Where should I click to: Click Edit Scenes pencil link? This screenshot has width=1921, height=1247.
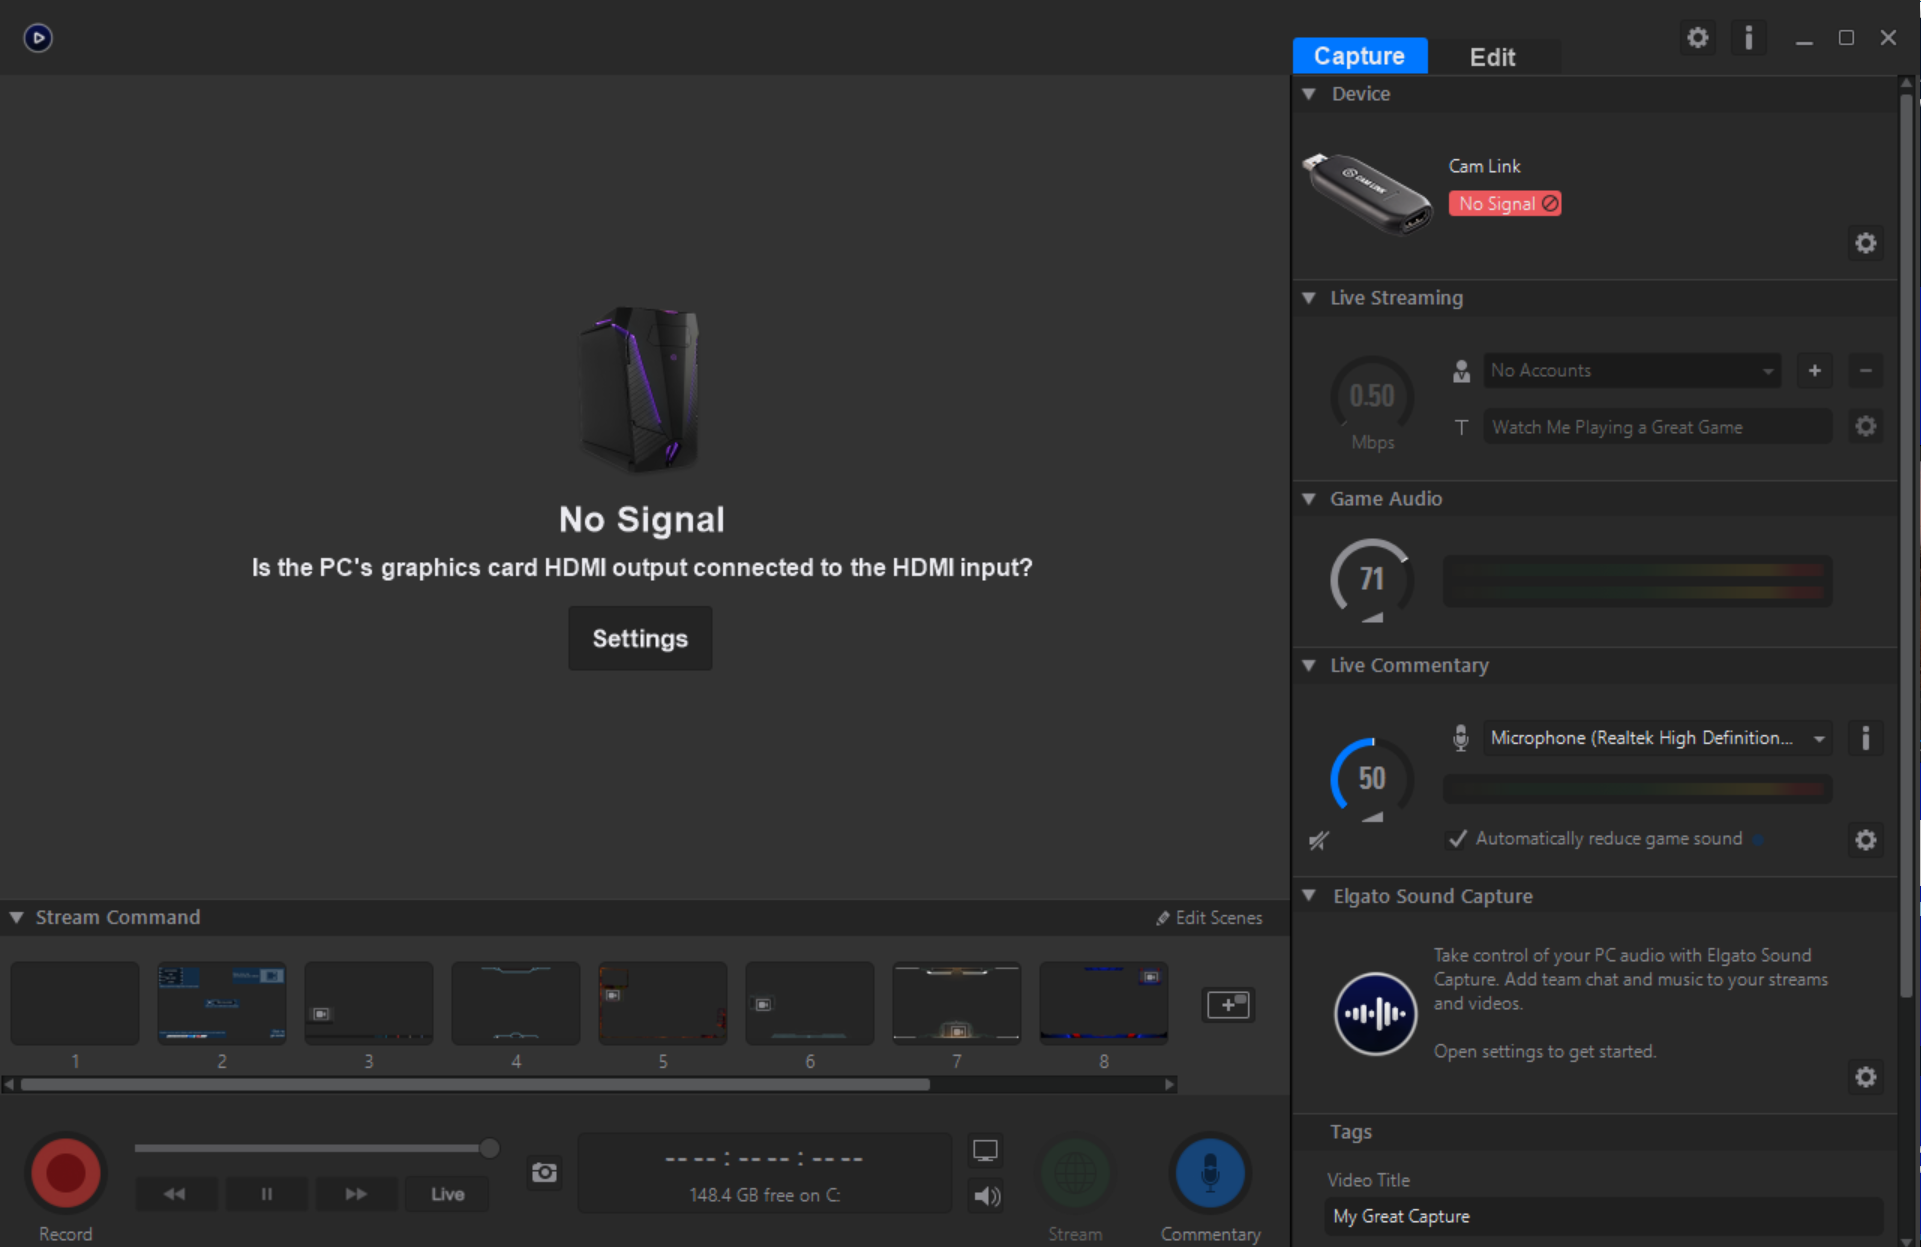point(1209,918)
